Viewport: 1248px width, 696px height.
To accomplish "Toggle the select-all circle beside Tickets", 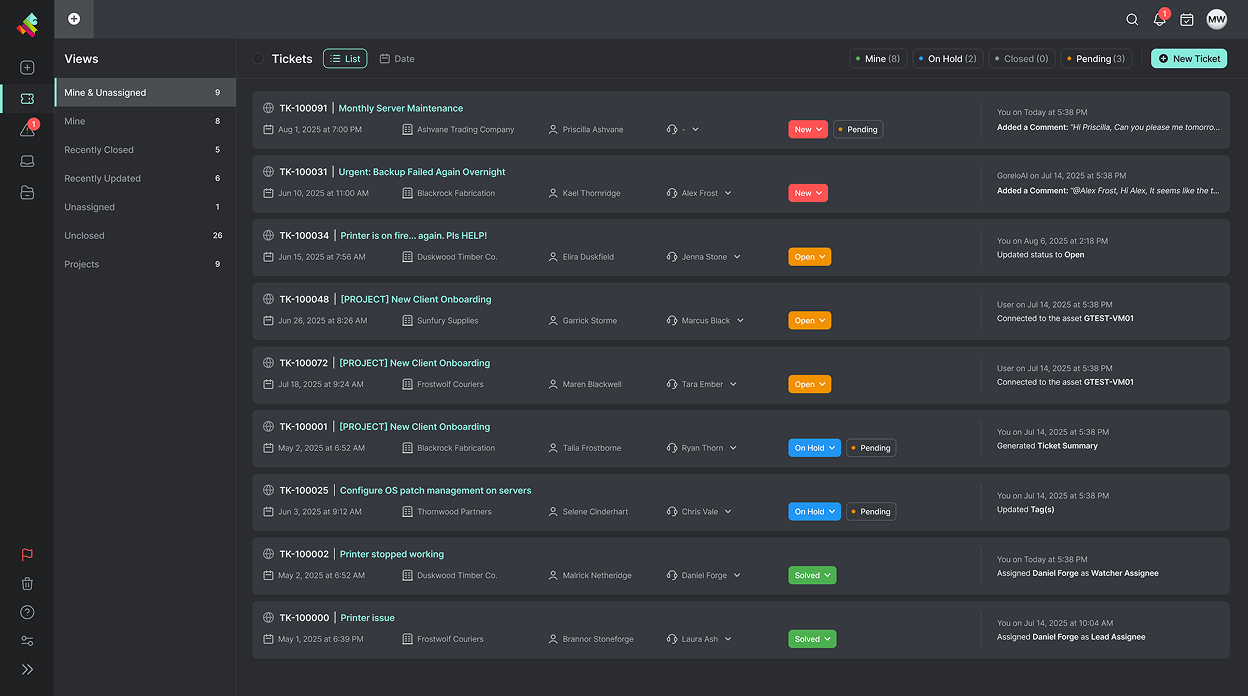I will coord(258,59).
